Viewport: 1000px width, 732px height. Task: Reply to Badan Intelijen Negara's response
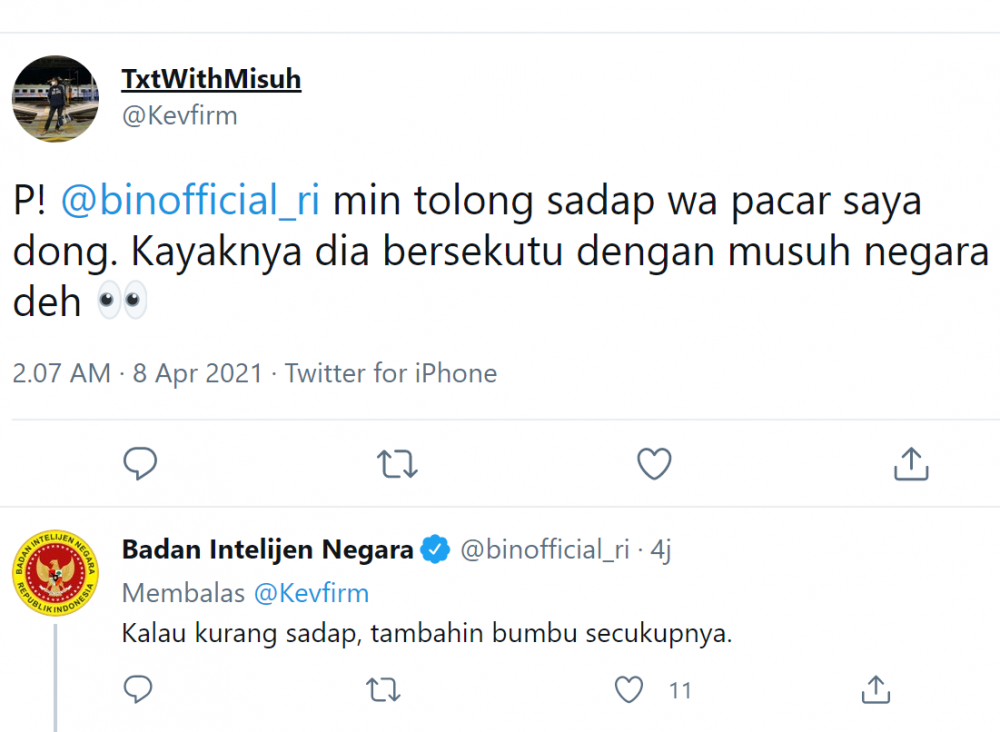coord(138,689)
